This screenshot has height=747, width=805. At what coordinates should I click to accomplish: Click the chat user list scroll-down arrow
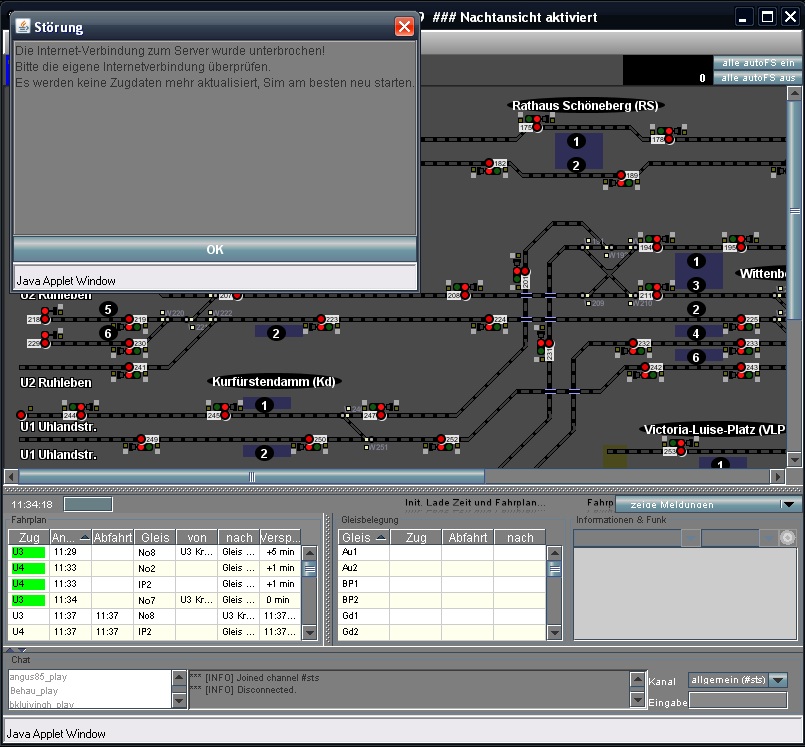pyautogui.click(x=179, y=700)
